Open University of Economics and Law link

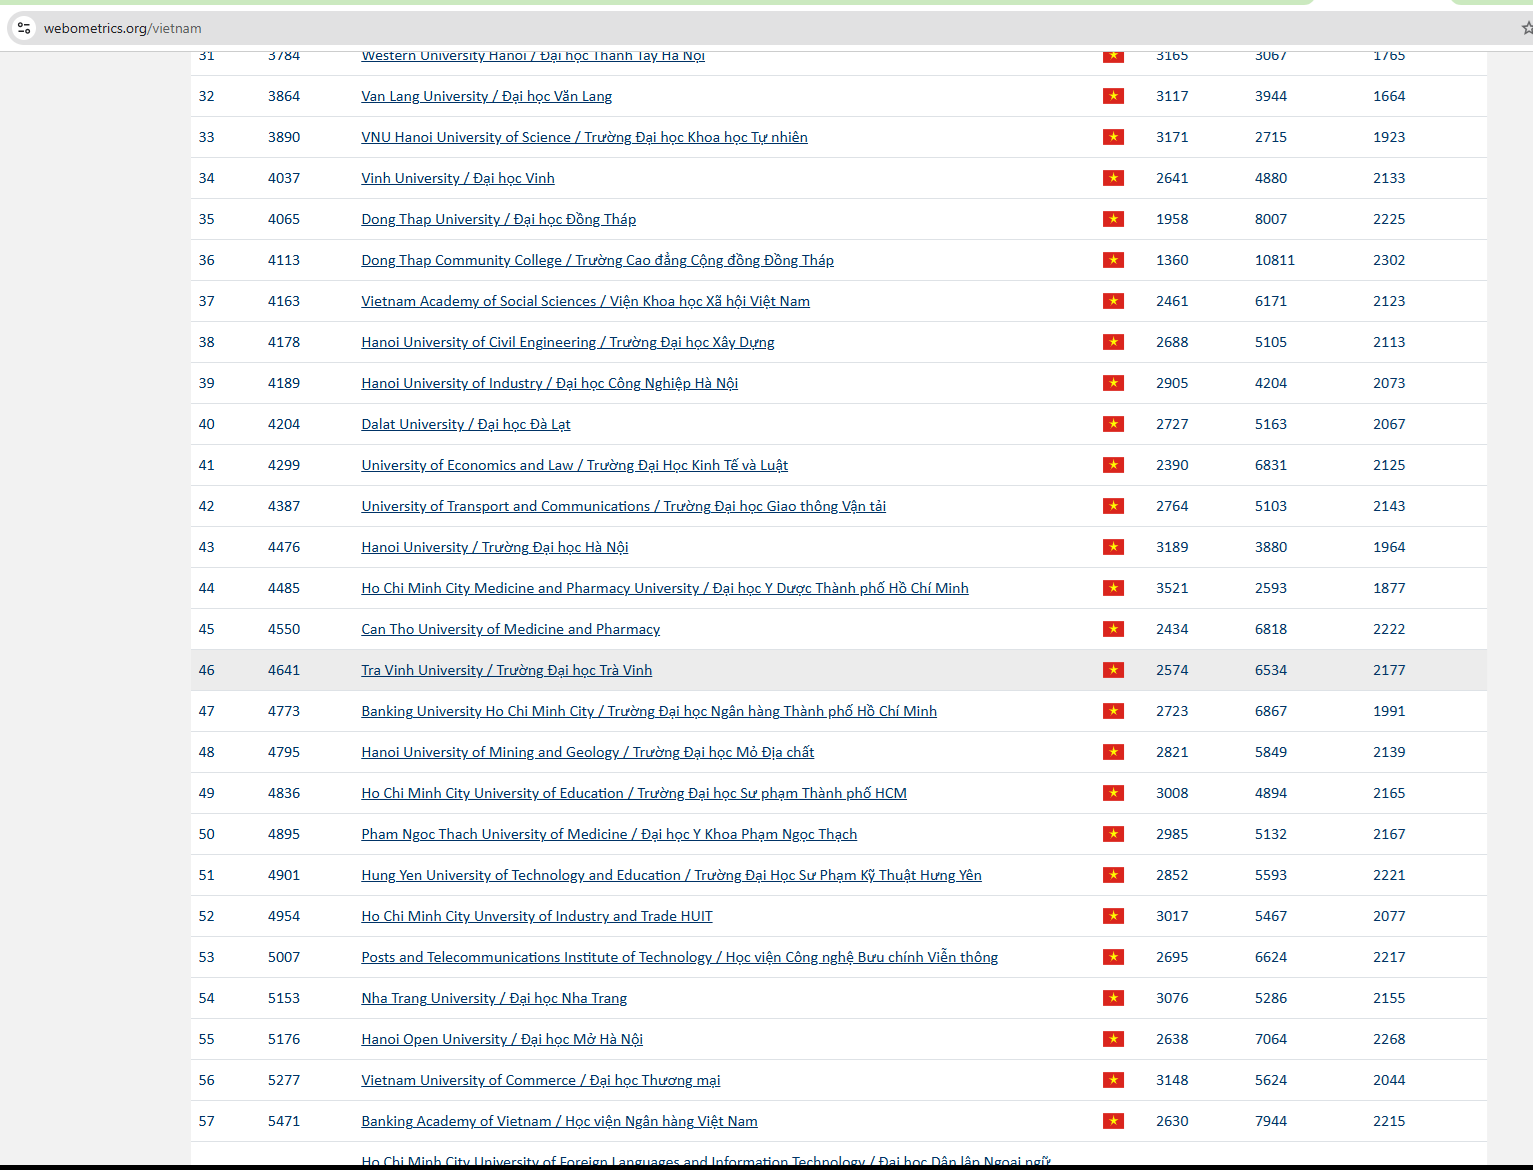(574, 465)
